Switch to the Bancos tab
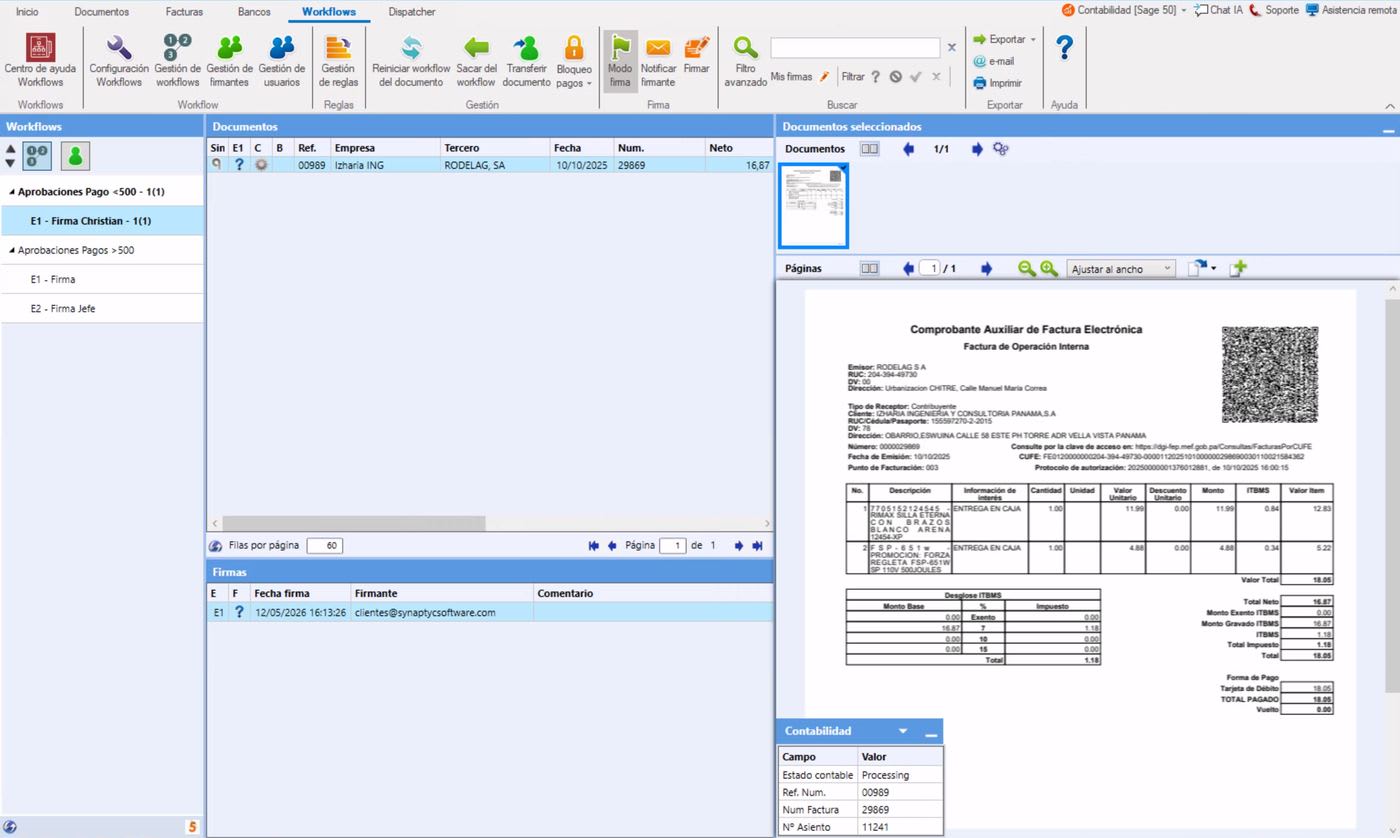The height and width of the screenshot is (838, 1400). click(x=254, y=12)
